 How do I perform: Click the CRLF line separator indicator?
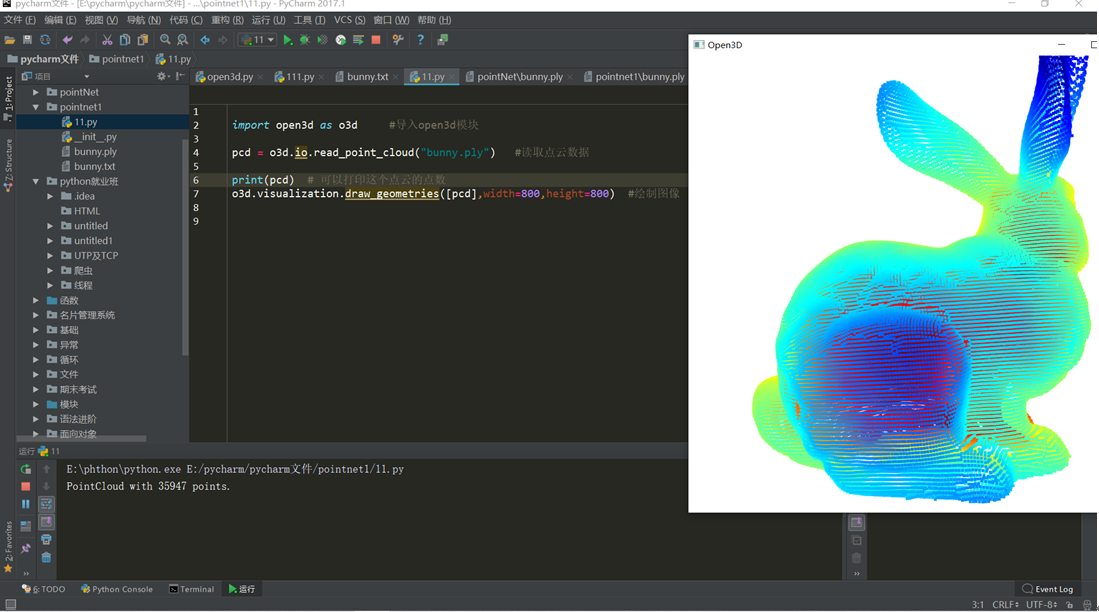[x=1006, y=604]
